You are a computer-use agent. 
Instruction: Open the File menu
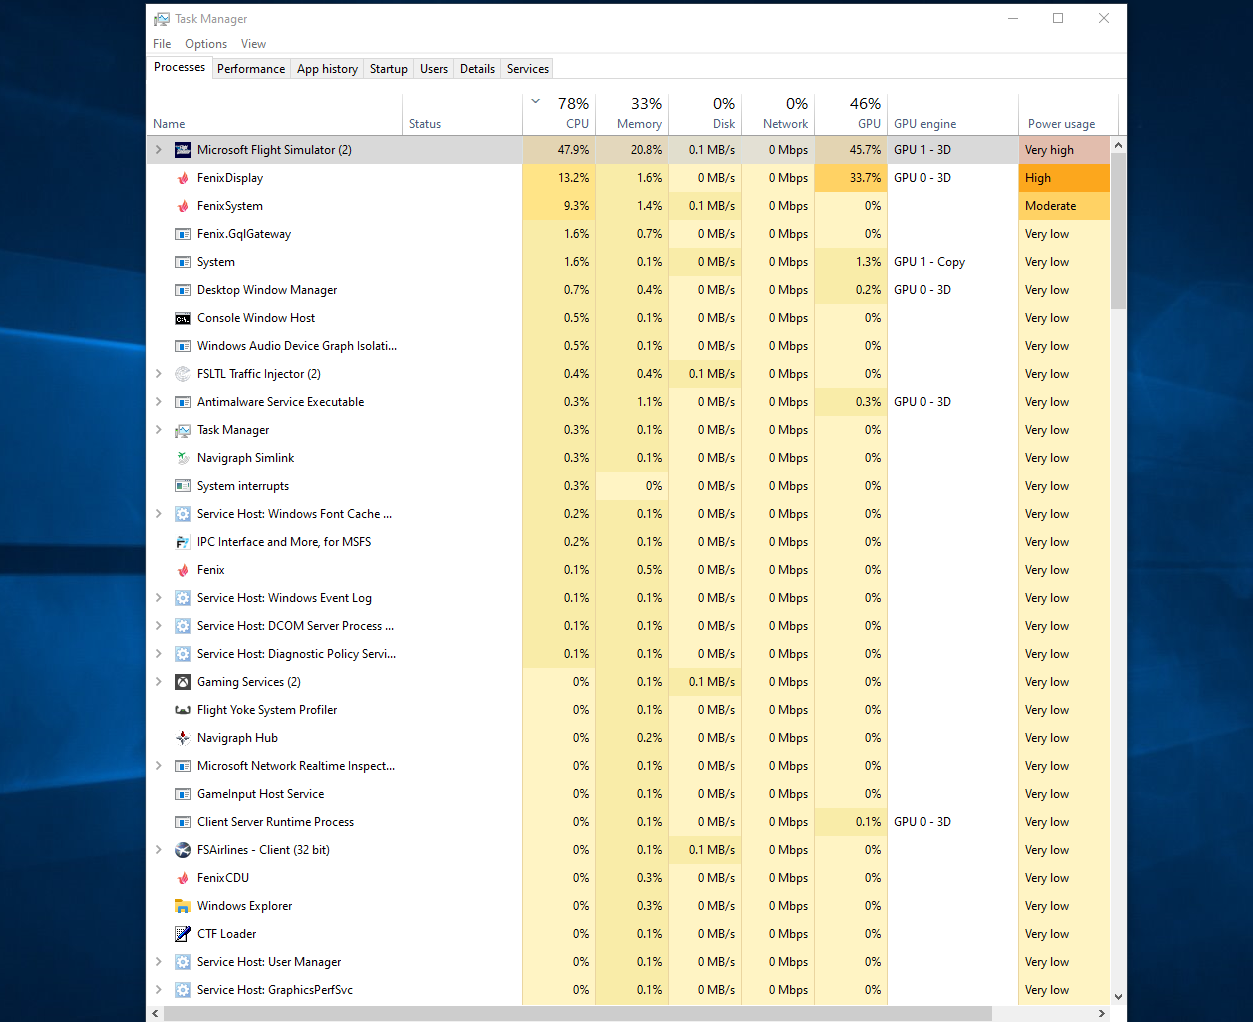pyautogui.click(x=162, y=44)
